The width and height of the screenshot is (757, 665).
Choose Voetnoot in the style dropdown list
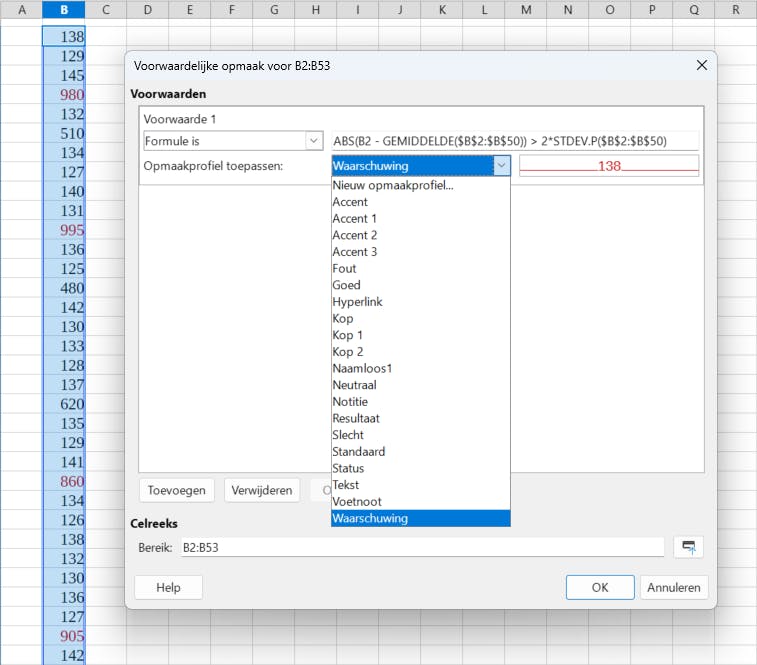point(421,502)
